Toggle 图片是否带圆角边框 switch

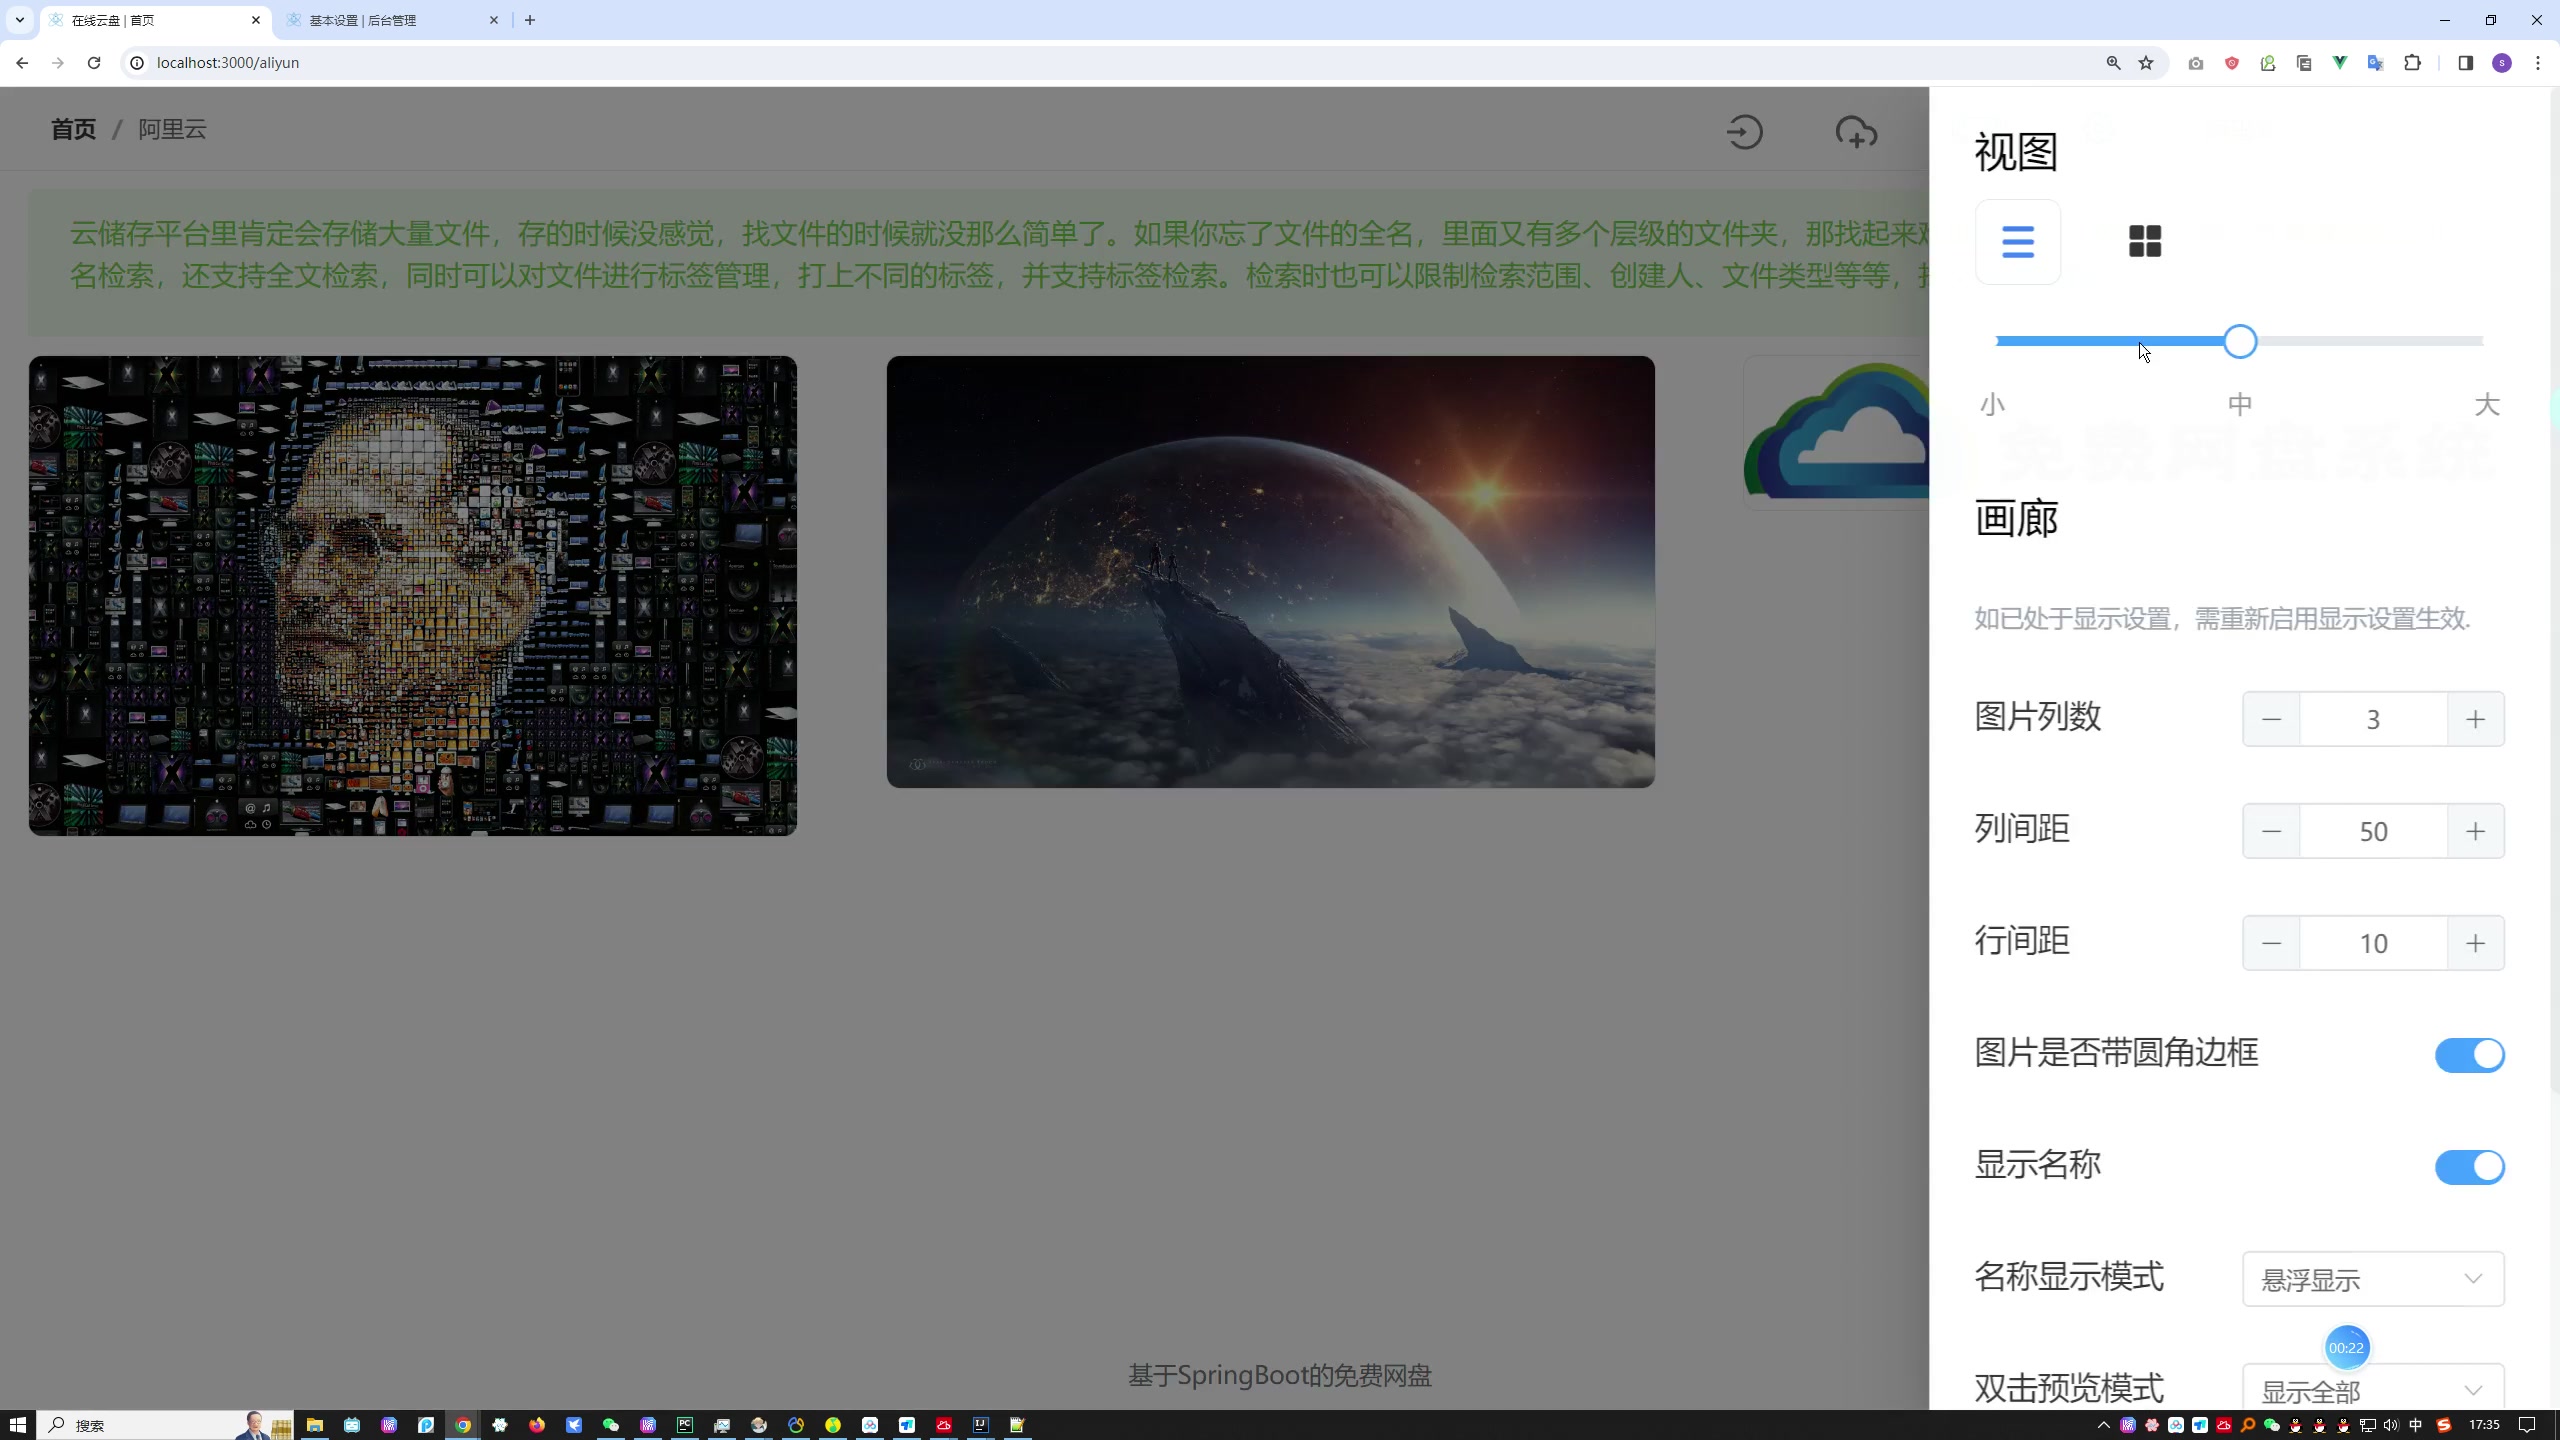2469,1055
